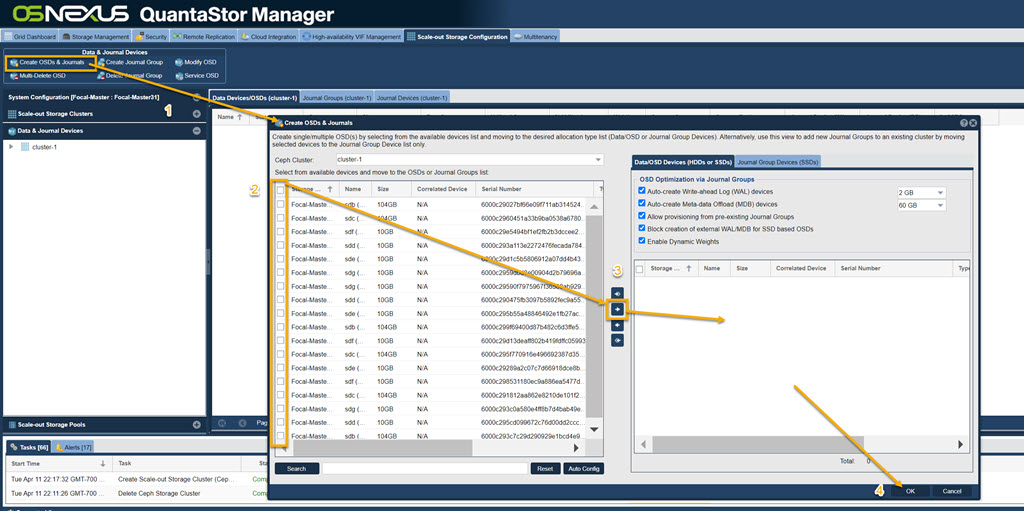Image resolution: width=1024 pixels, height=511 pixels.
Task: Expand the Scale-out Storage Pools section
Action: (197, 425)
